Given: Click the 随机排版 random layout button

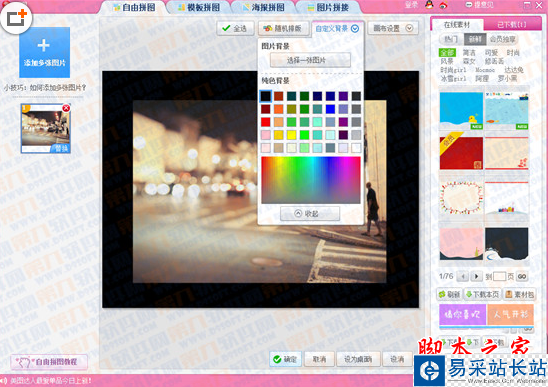Looking at the screenshot, I should pyautogui.click(x=284, y=28).
